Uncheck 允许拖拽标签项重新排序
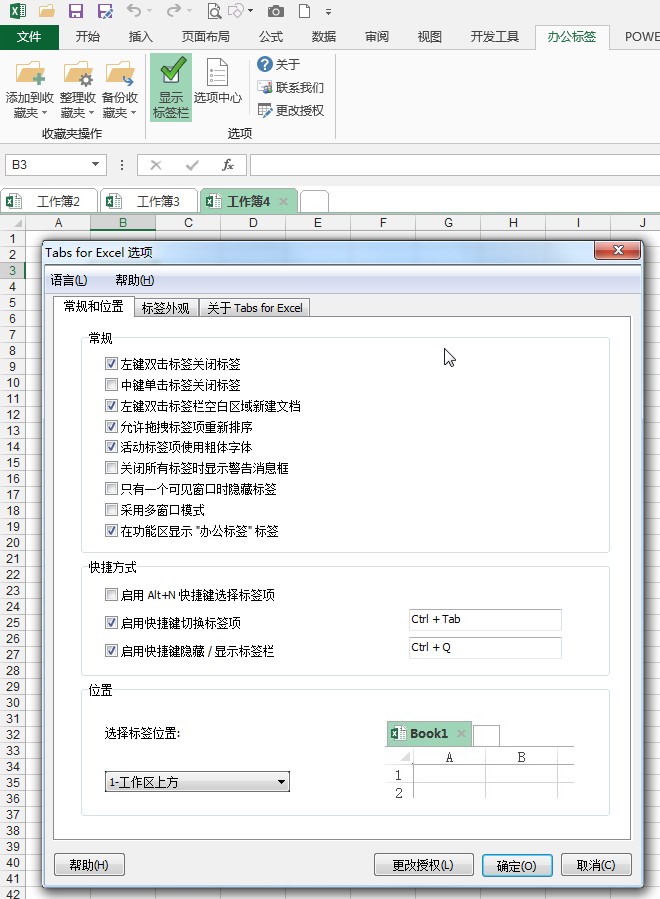The height and width of the screenshot is (899, 660). (x=111, y=426)
